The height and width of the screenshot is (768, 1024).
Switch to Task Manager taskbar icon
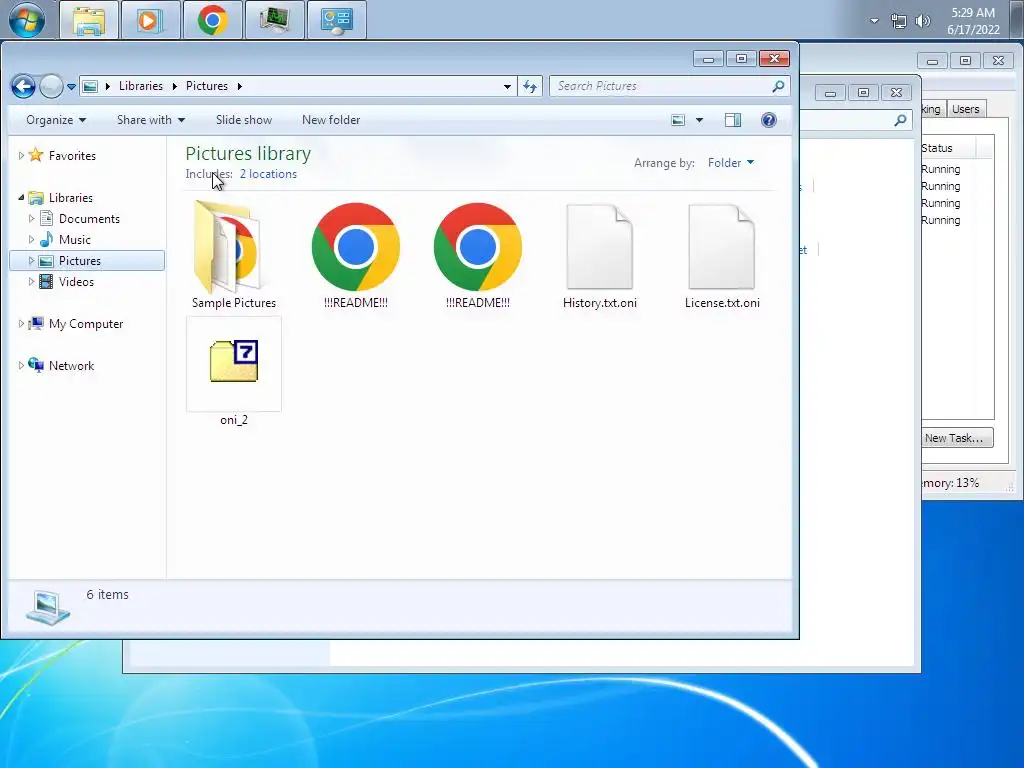[x=274, y=20]
